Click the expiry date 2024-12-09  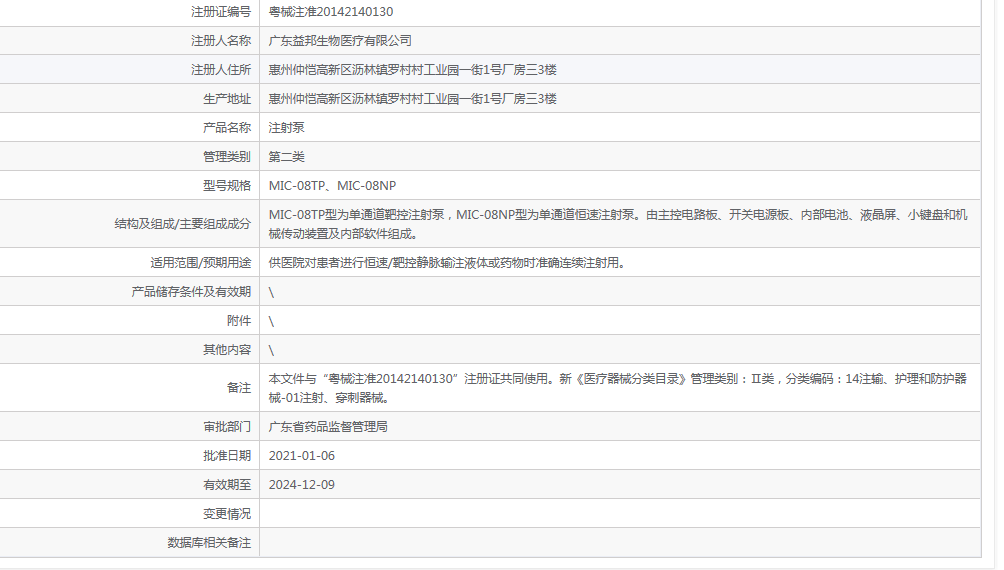tap(302, 485)
